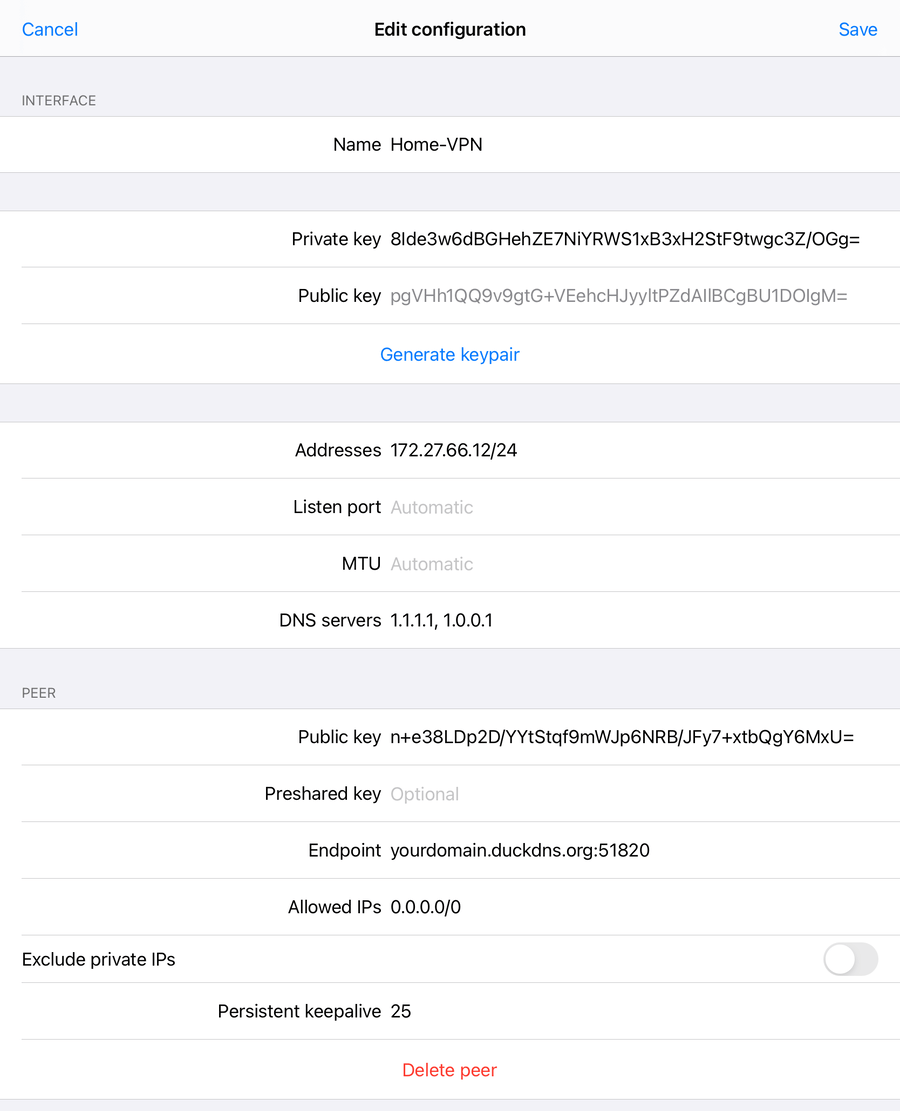Viewport: 900px width, 1111px height.
Task: Tap the PEER section header
Action: tap(38, 693)
